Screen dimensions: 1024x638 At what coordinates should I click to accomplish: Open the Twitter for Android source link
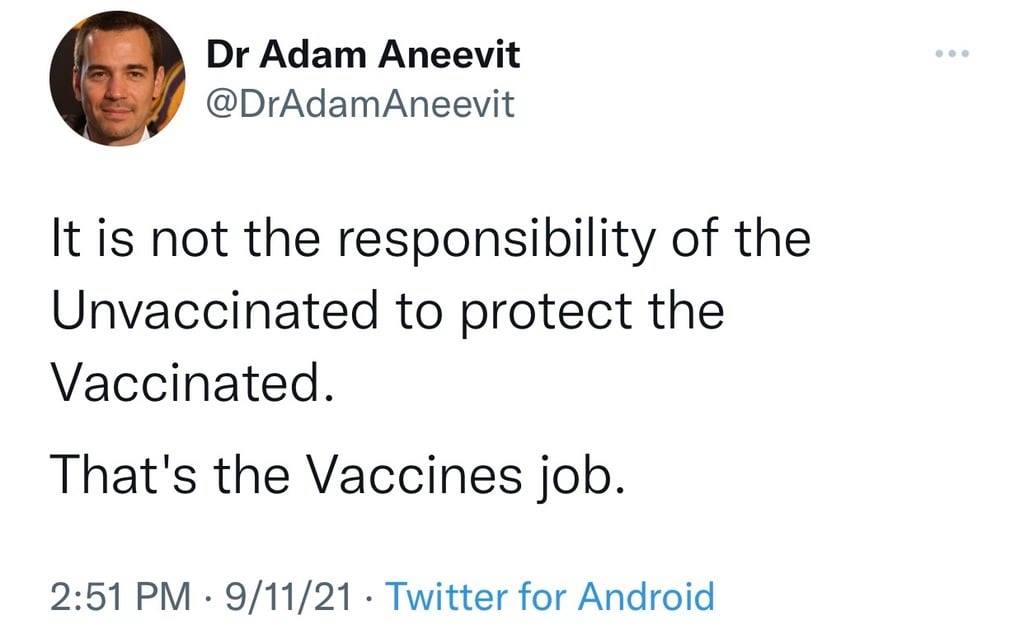point(549,597)
